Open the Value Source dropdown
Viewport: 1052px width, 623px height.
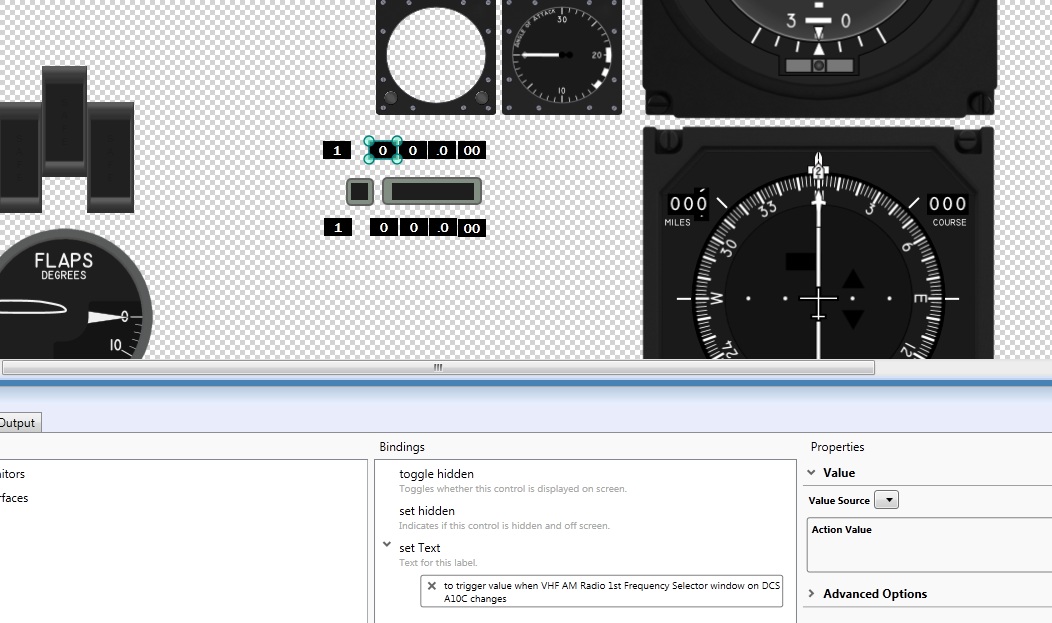click(x=886, y=500)
